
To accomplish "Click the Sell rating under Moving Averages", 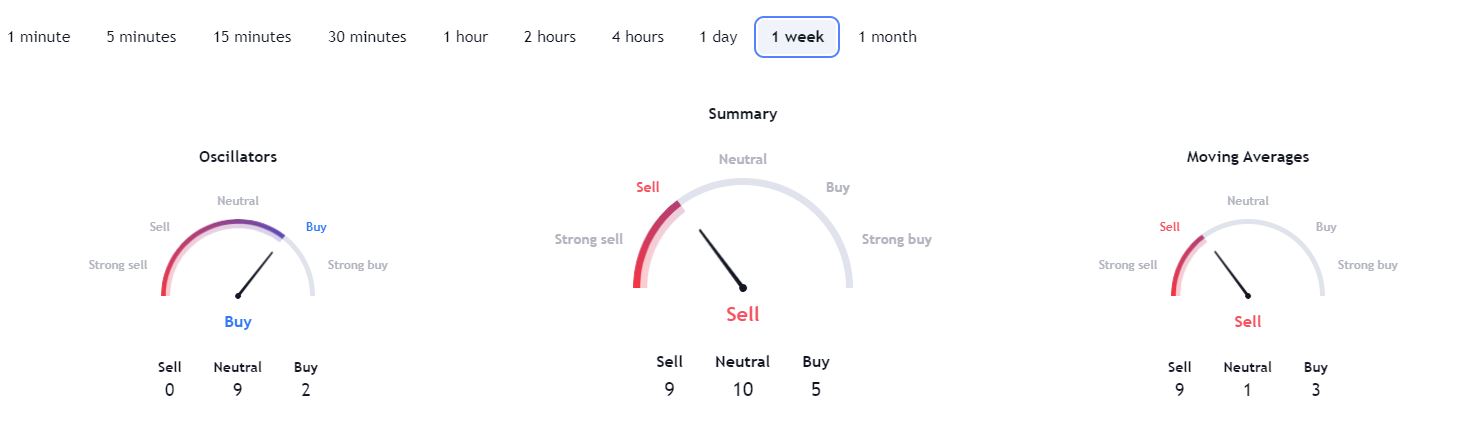I will 1248,322.
